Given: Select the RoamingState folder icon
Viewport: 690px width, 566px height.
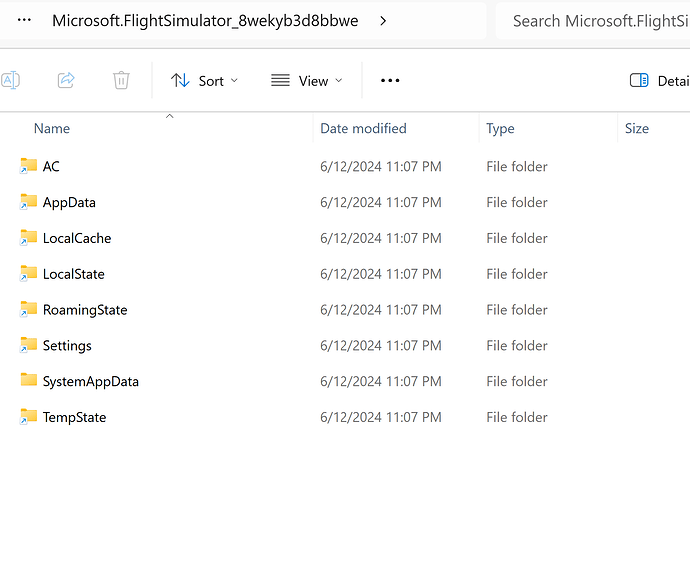Looking at the screenshot, I should pyautogui.click(x=29, y=309).
